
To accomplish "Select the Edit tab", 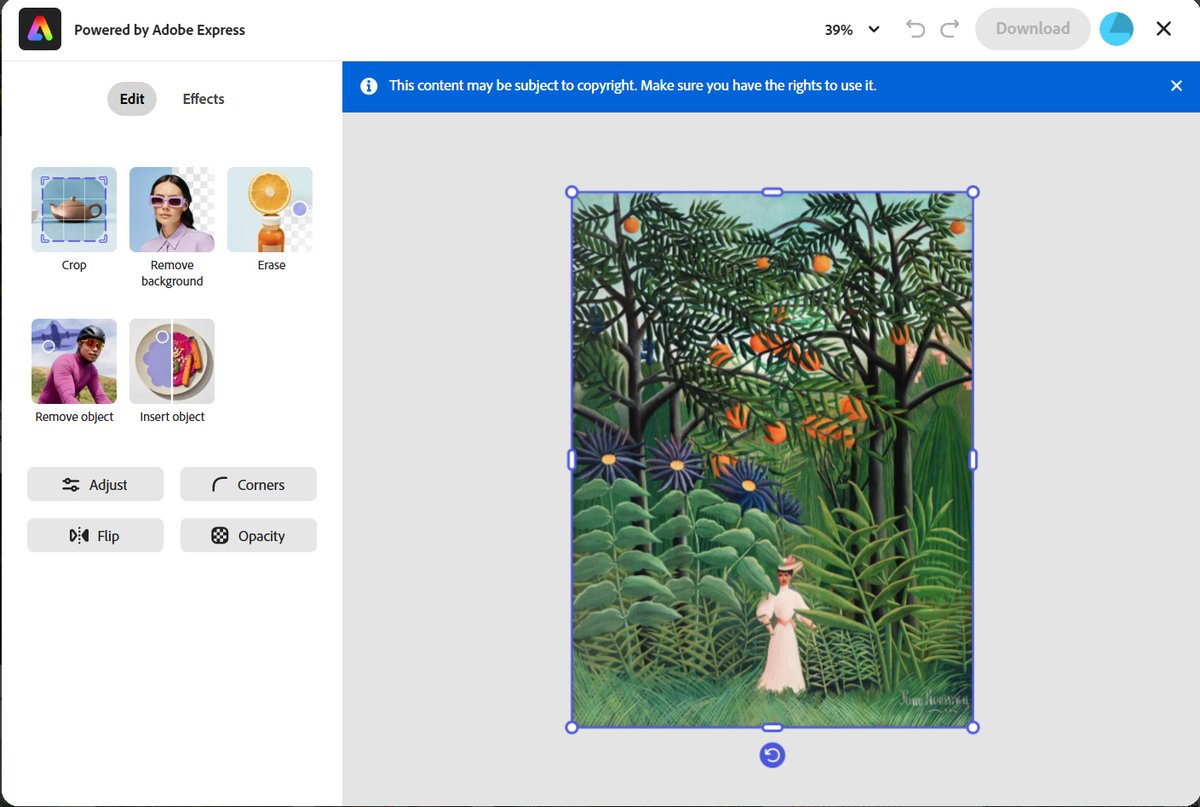I will (x=132, y=99).
